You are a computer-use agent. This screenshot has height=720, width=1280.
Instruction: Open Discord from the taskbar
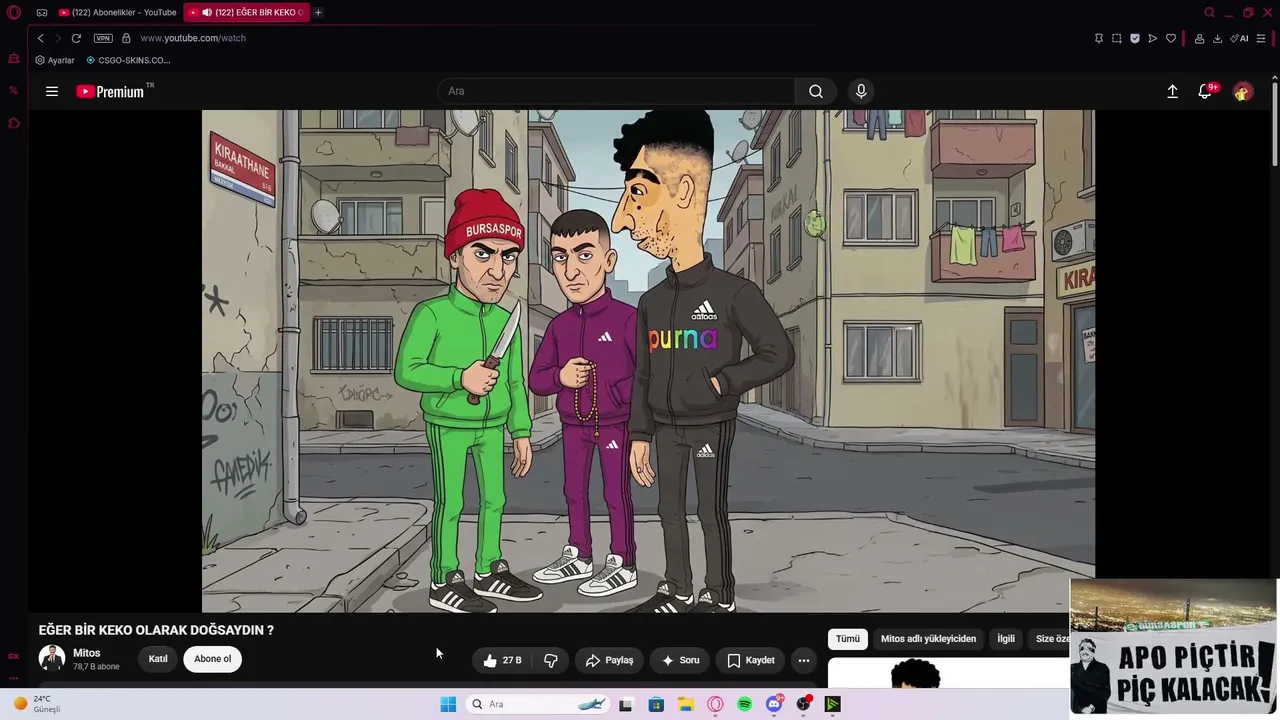click(x=774, y=704)
